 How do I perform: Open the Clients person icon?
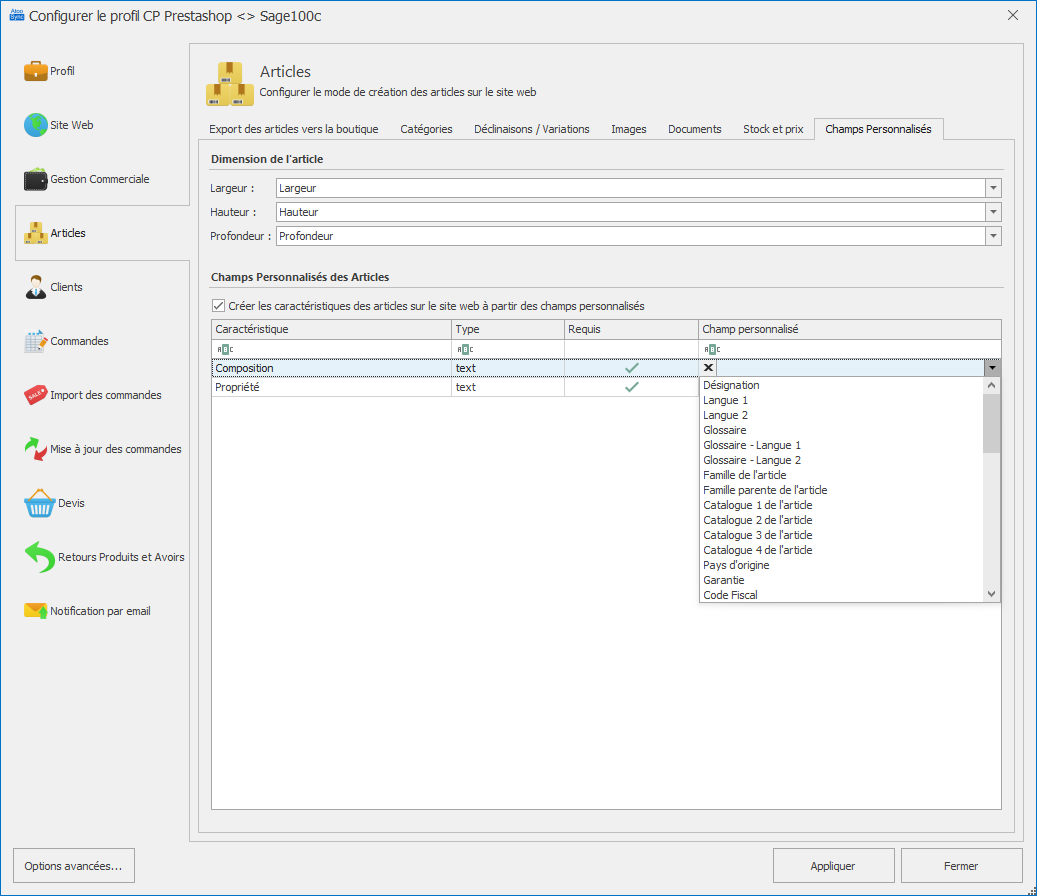pos(36,287)
